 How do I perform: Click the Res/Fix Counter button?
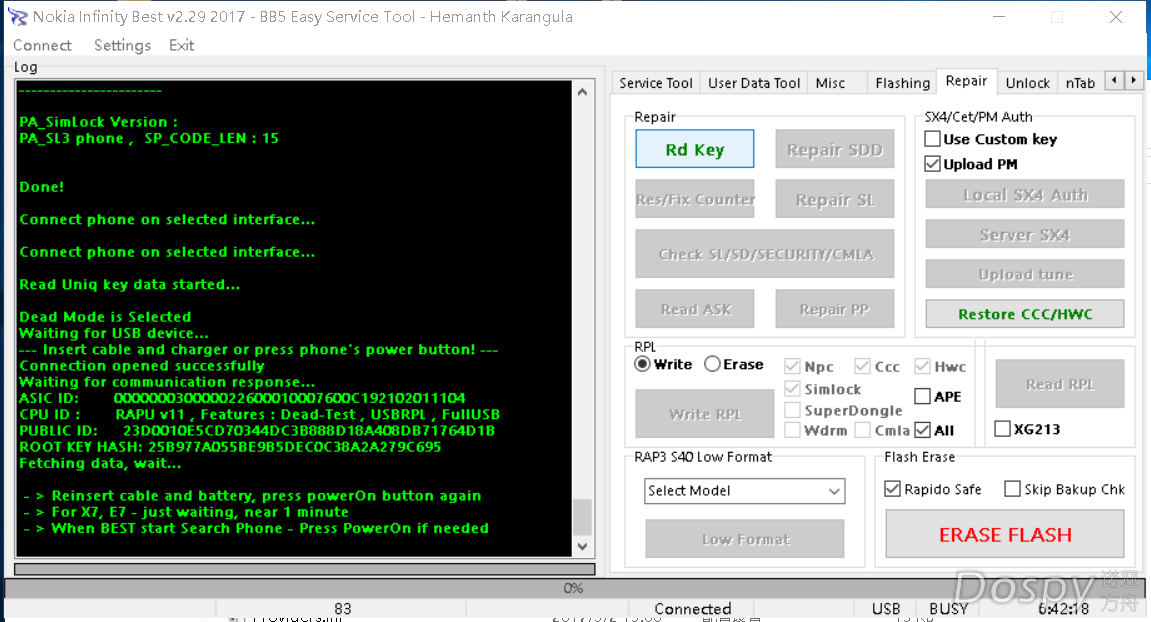point(694,199)
